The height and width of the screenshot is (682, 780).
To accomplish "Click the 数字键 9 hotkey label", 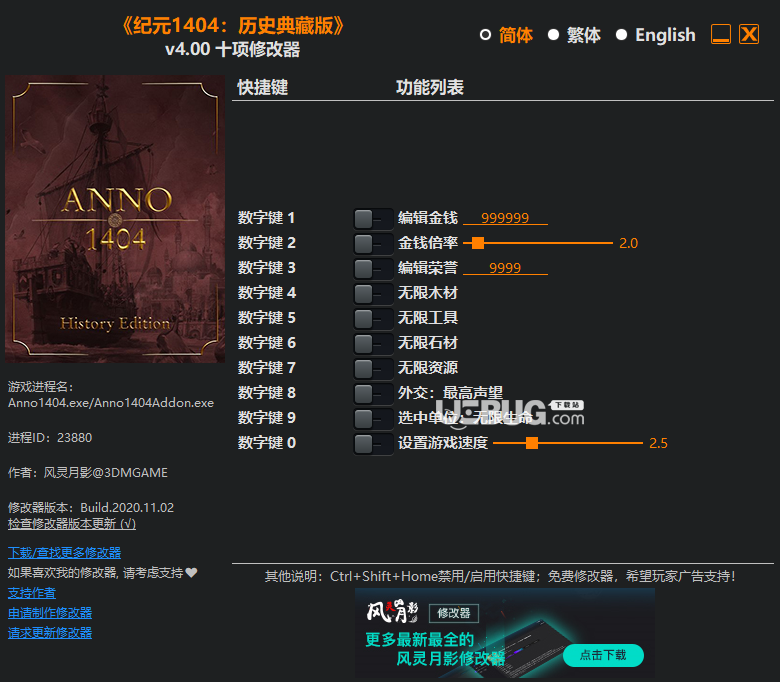I will 266,417.
